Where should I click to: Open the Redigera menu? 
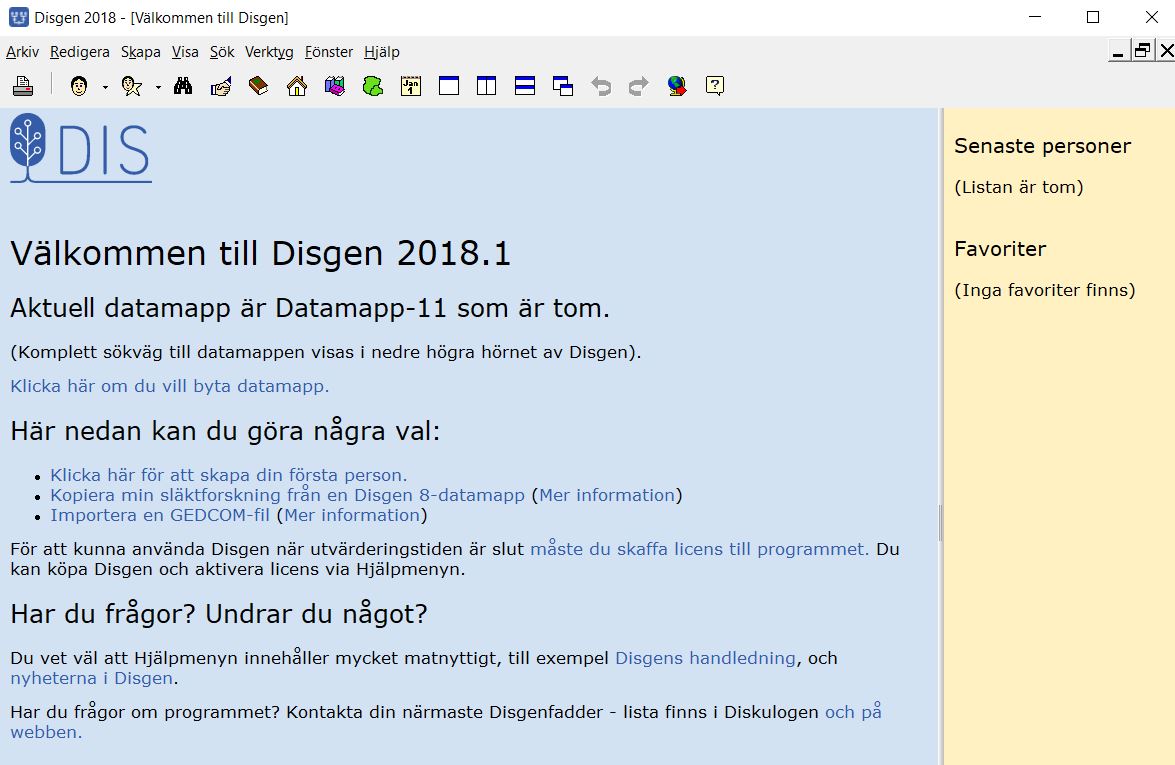79,52
